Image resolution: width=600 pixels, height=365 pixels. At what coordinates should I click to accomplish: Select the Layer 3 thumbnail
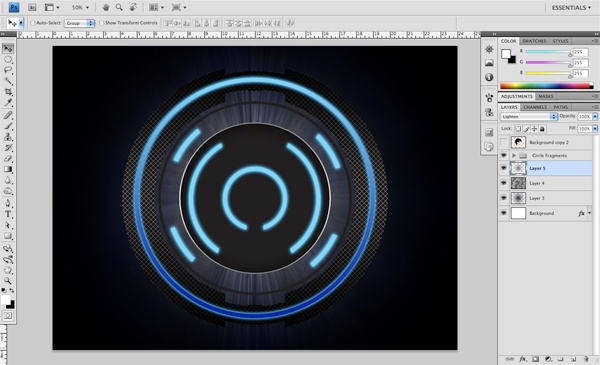[x=518, y=198]
